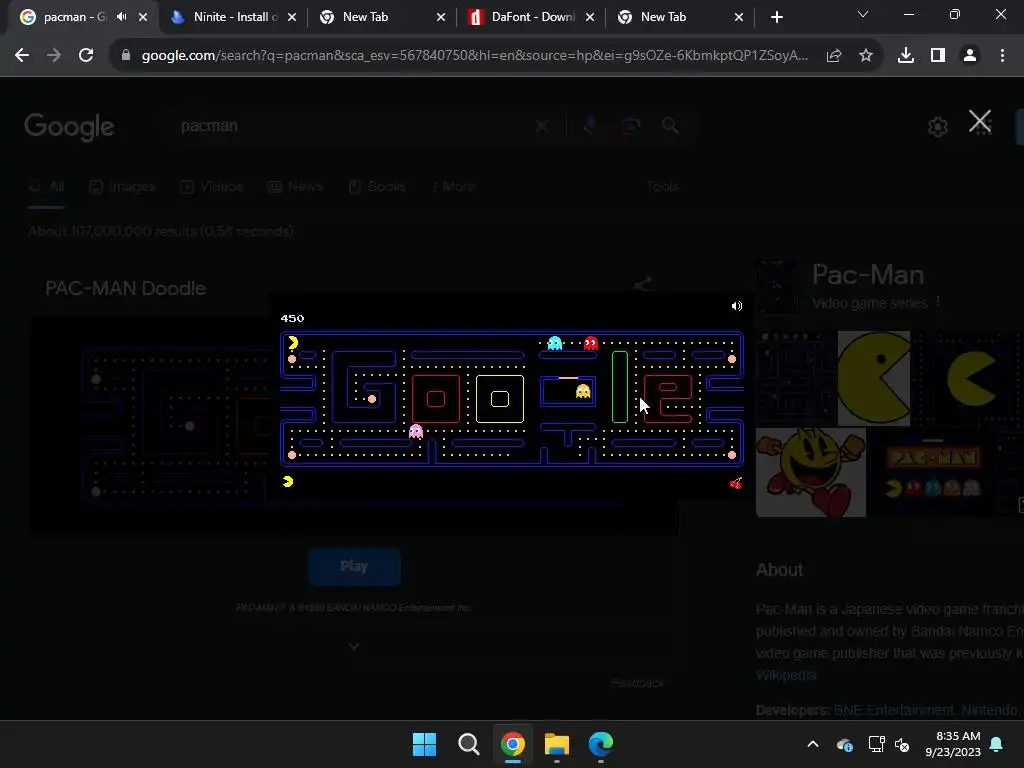Select the Videos results tab
1024x768 pixels.
[x=212, y=187]
